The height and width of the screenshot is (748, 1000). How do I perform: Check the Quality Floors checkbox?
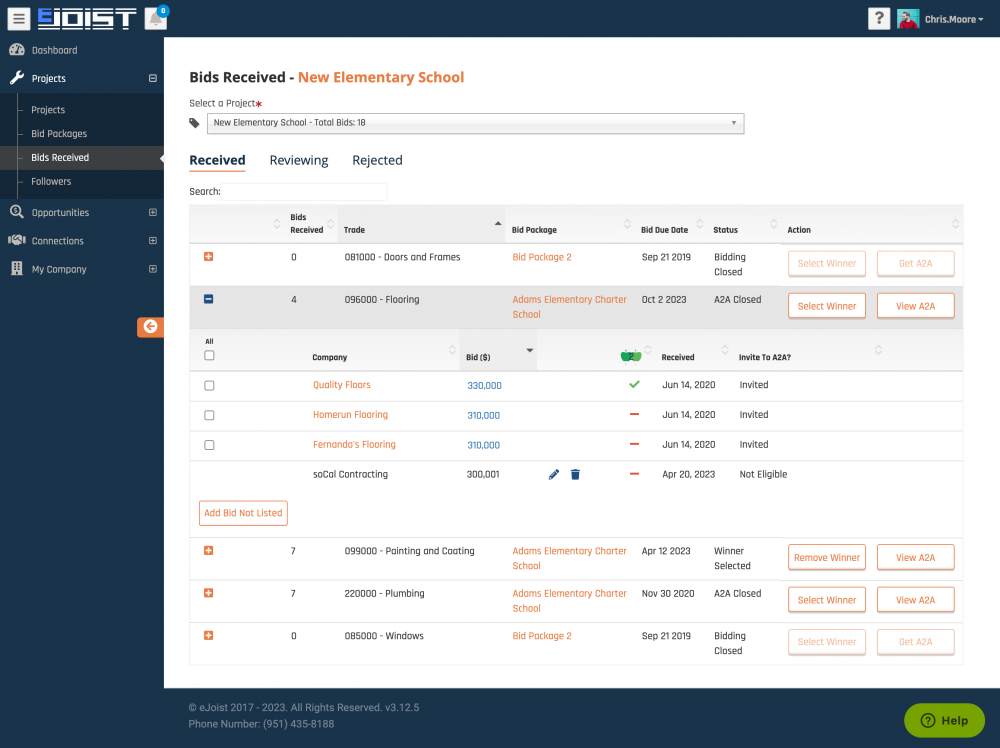[x=209, y=385]
